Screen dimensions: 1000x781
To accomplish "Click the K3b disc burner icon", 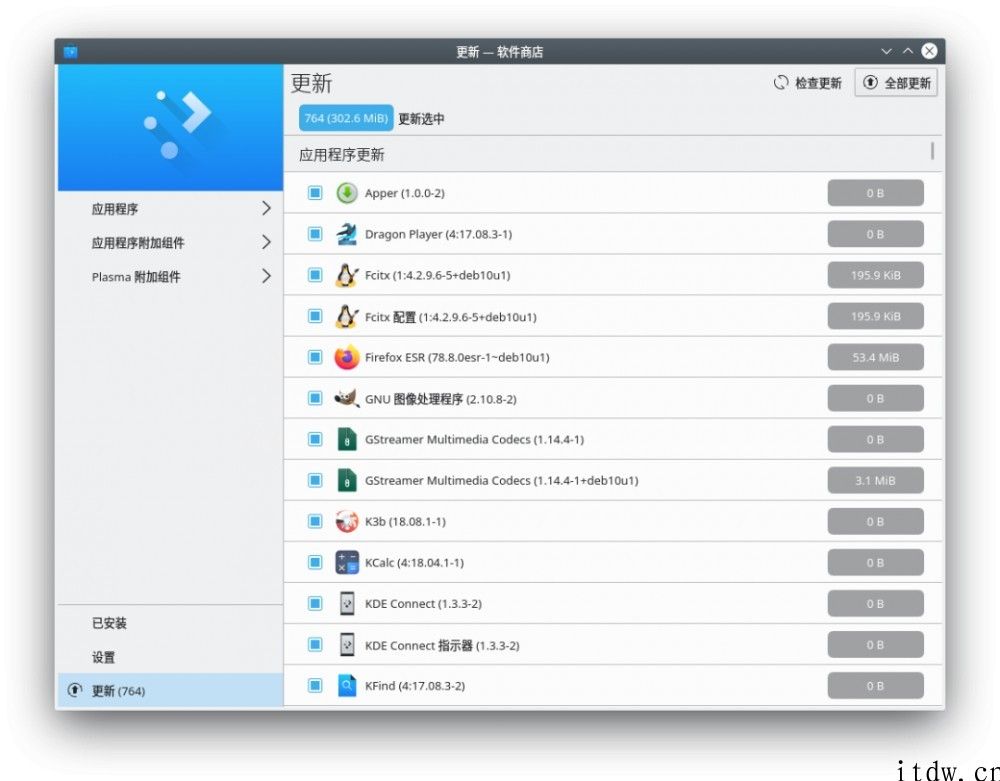I will click(346, 522).
